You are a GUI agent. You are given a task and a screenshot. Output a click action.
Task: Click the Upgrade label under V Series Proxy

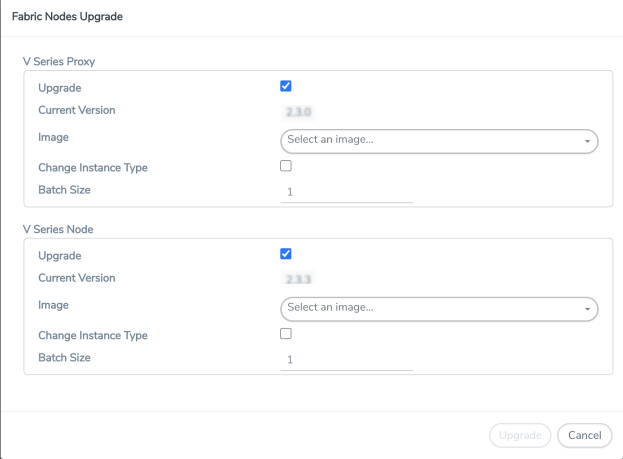pos(60,88)
